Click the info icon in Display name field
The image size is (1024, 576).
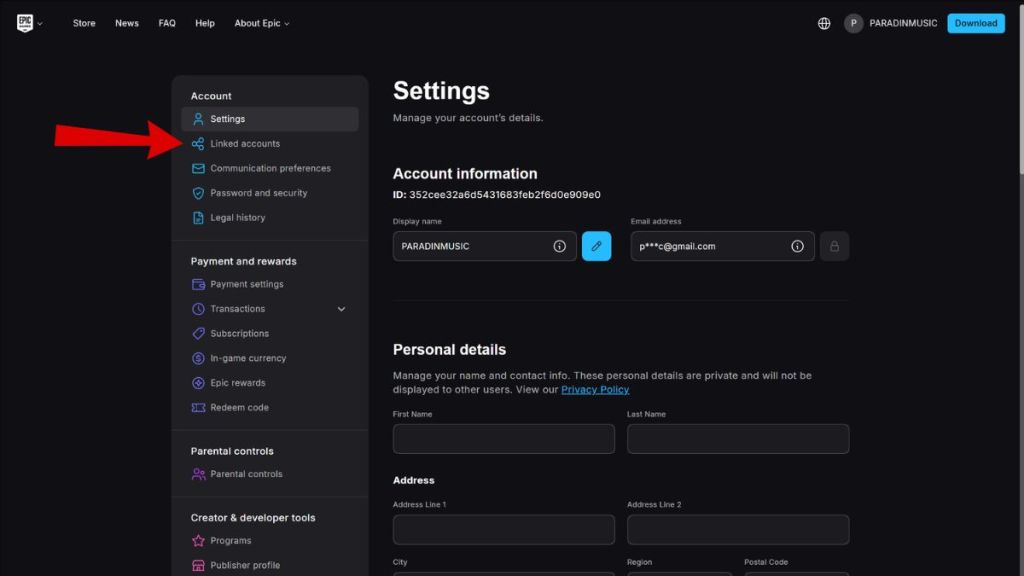point(560,246)
